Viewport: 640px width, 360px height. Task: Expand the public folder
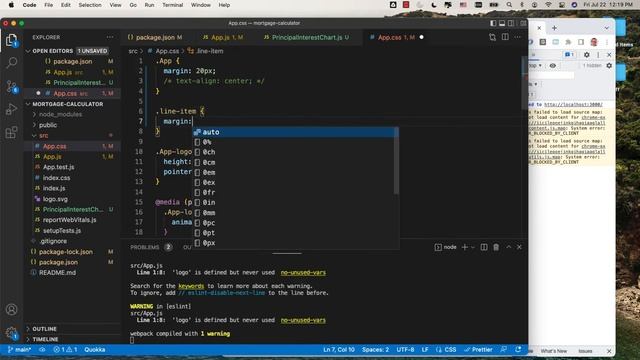[48, 125]
